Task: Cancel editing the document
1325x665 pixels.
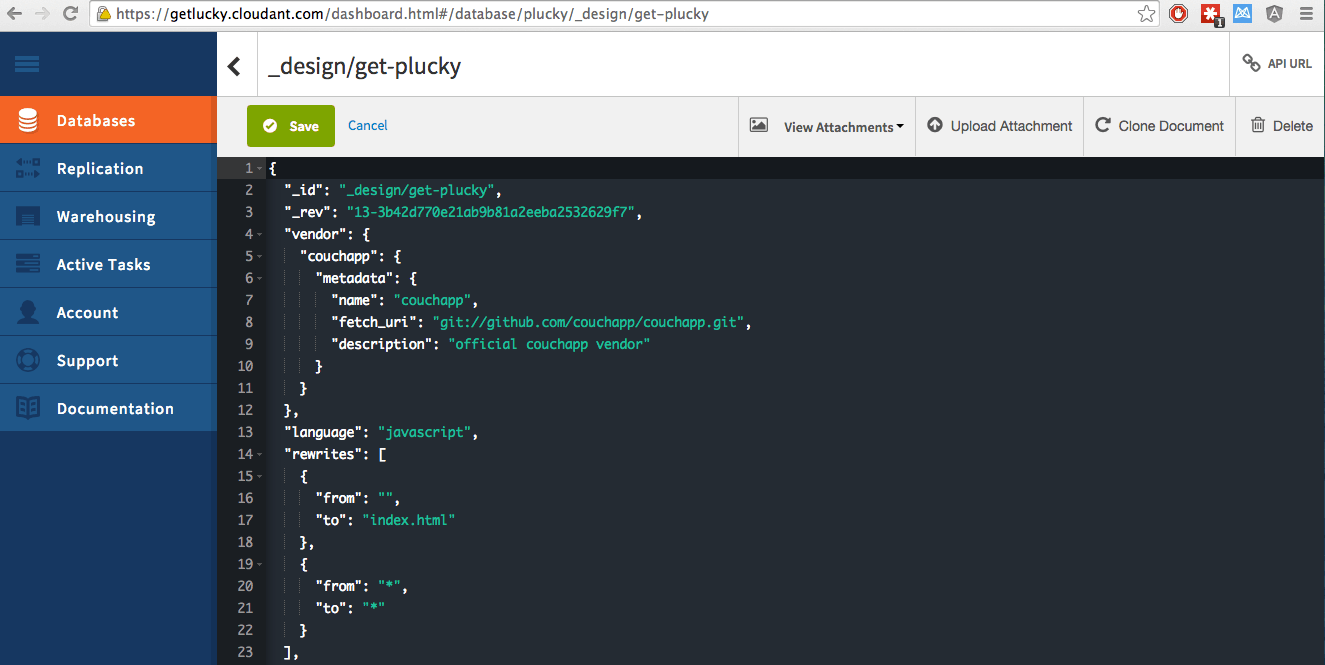Action: point(367,125)
